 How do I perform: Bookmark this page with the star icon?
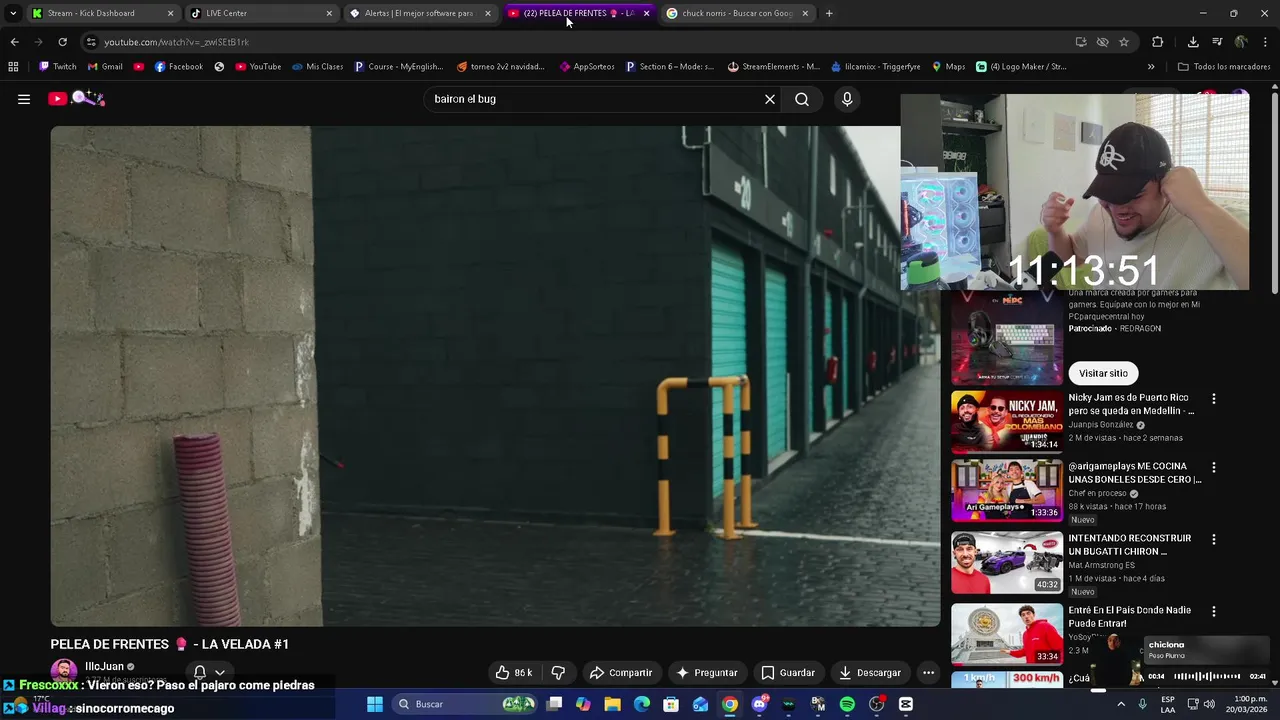[x=1124, y=42]
